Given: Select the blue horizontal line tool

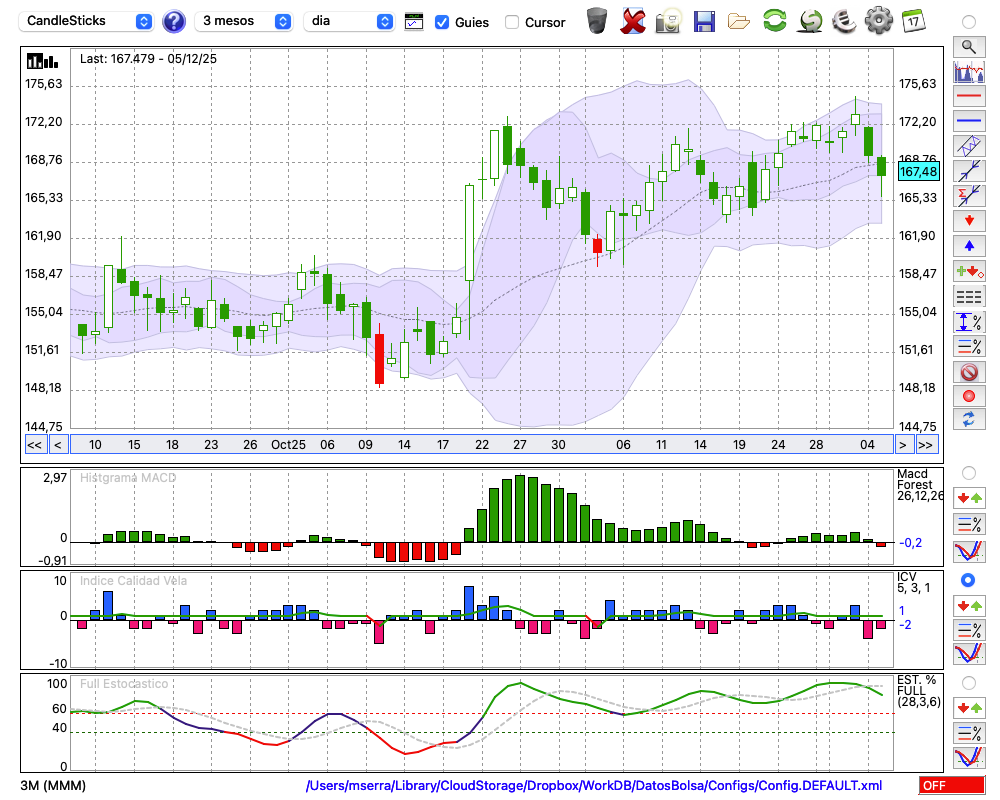Looking at the screenshot, I should pos(968,121).
